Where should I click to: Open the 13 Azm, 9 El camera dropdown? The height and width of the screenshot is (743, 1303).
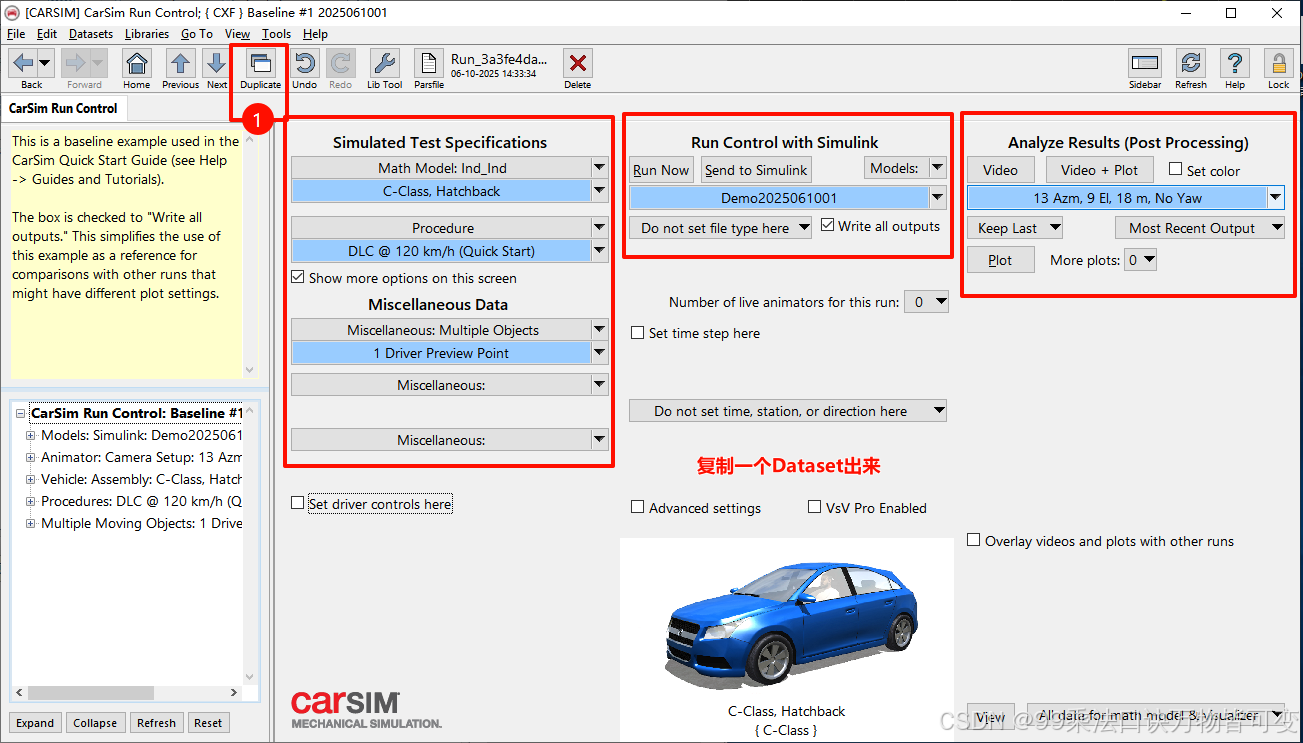coord(1275,198)
